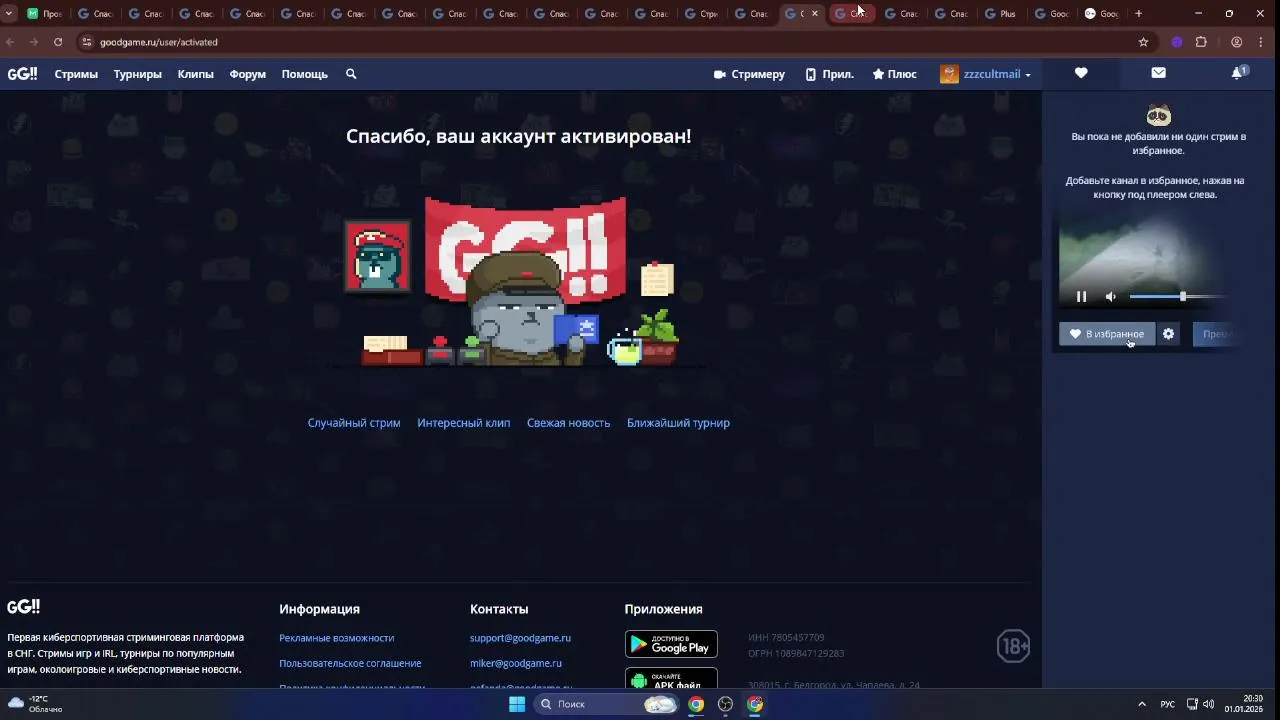Viewport: 1280px width, 720px height.
Task: Open the Форум page
Action: [x=247, y=74]
